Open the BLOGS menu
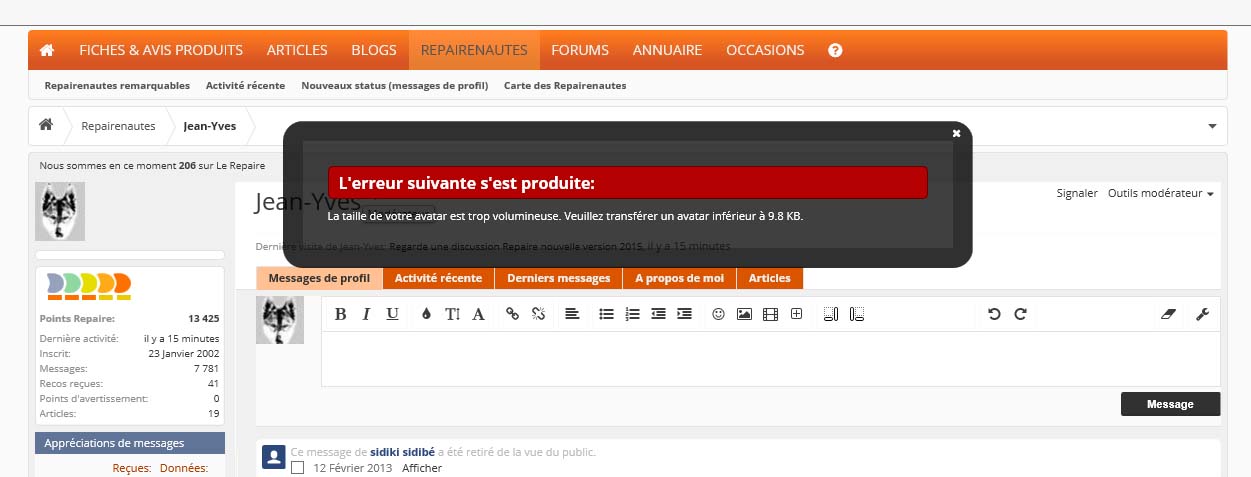 [374, 50]
